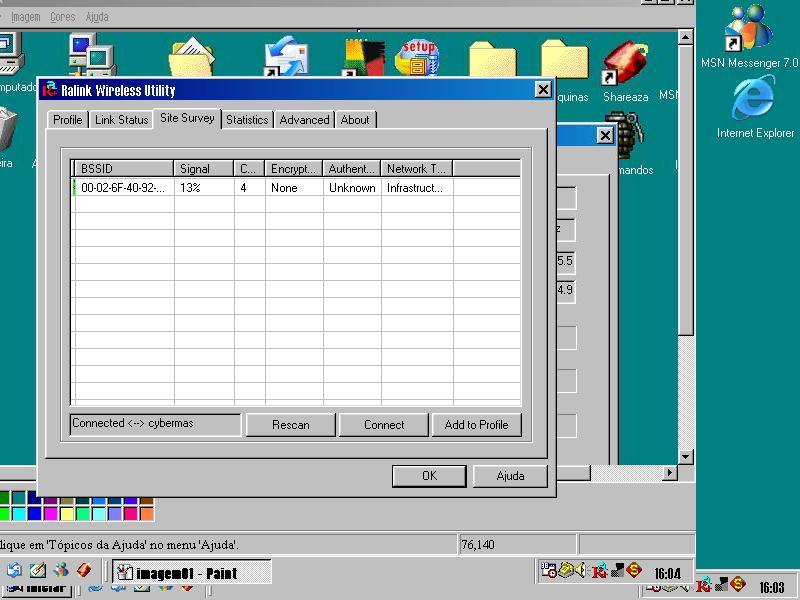
Task: Click the network tray icon beside 16:03
Action: coord(721,585)
